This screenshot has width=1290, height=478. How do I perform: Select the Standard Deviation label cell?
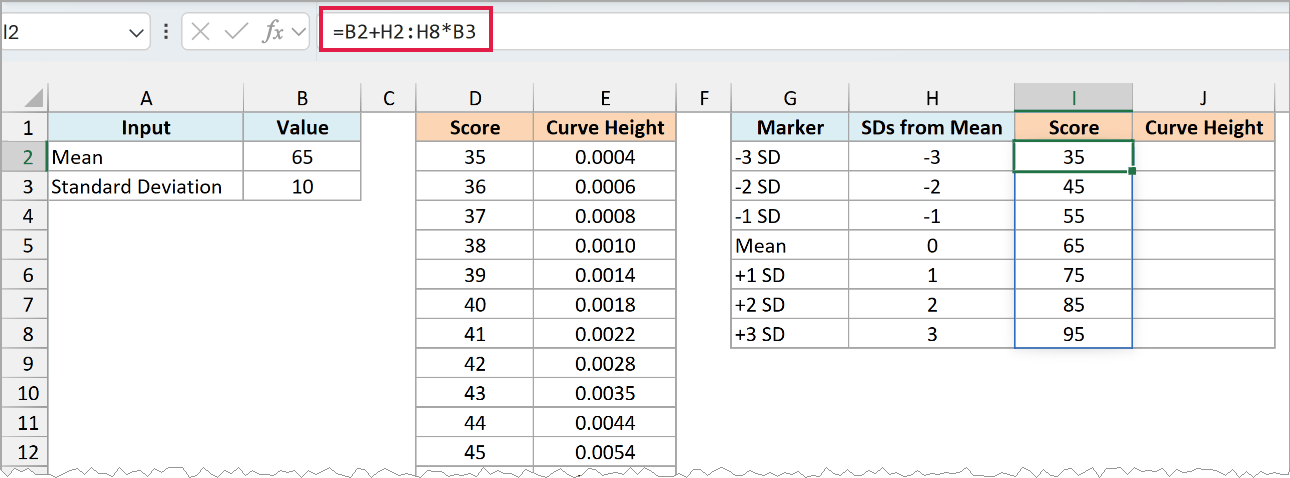pyautogui.click(x=146, y=186)
